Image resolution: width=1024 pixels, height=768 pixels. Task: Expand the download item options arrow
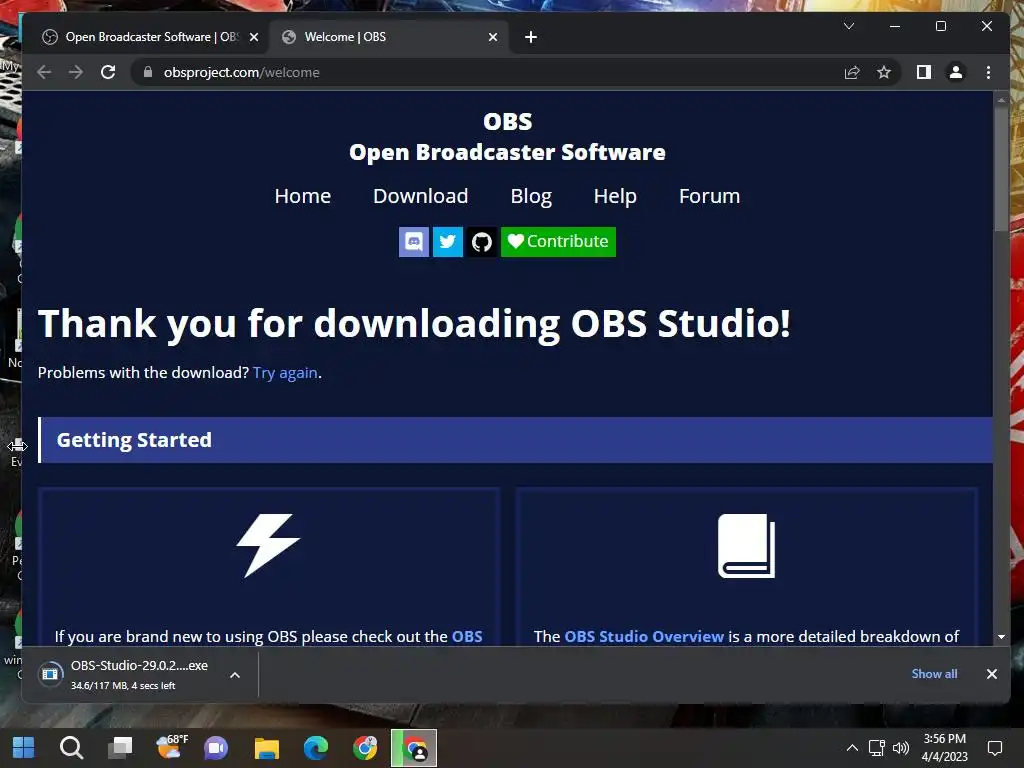(x=235, y=675)
